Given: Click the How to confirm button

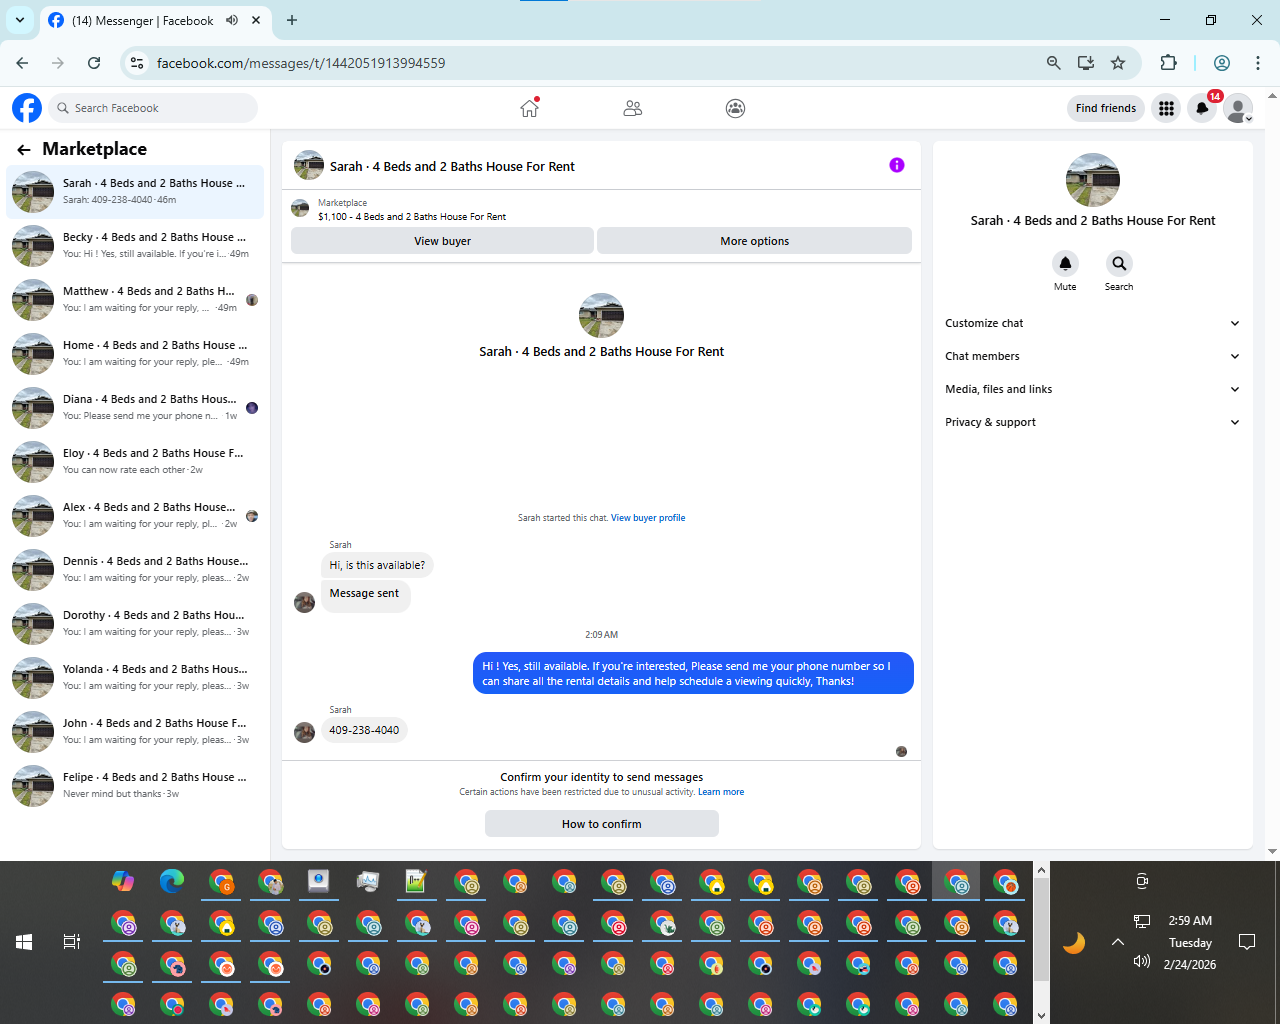Looking at the screenshot, I should pos(602,824).
